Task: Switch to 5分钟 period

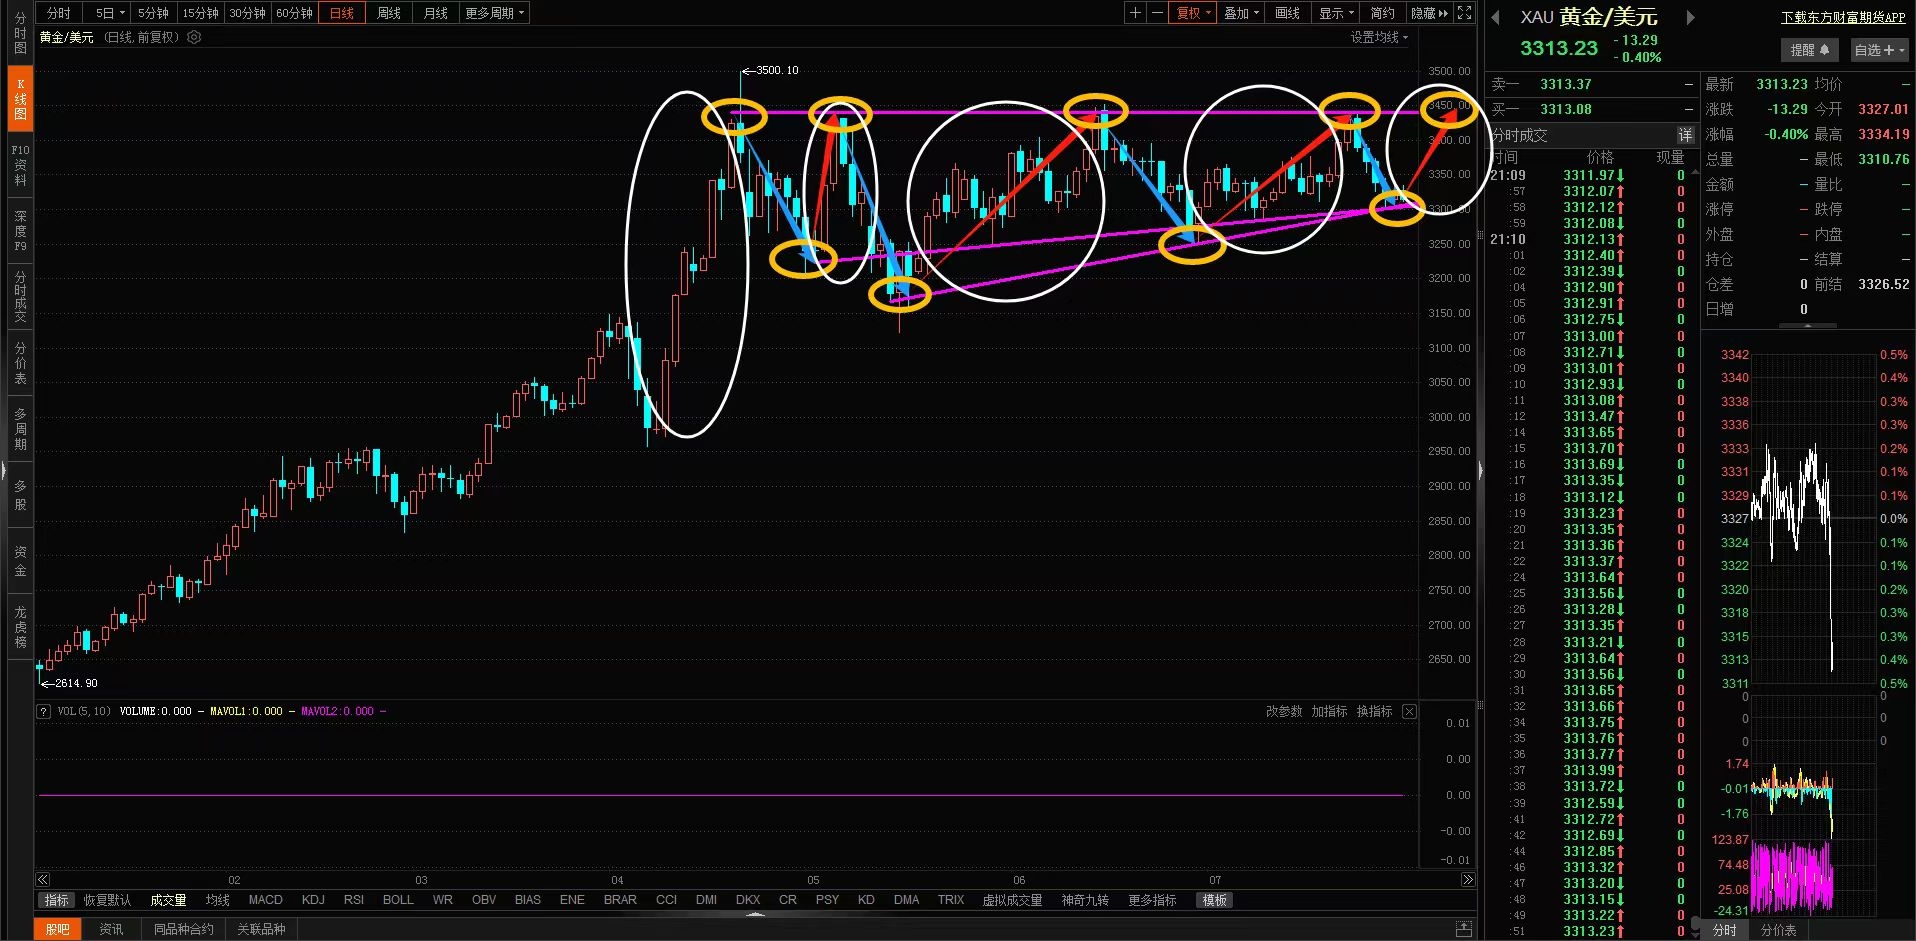Action: 153,13
